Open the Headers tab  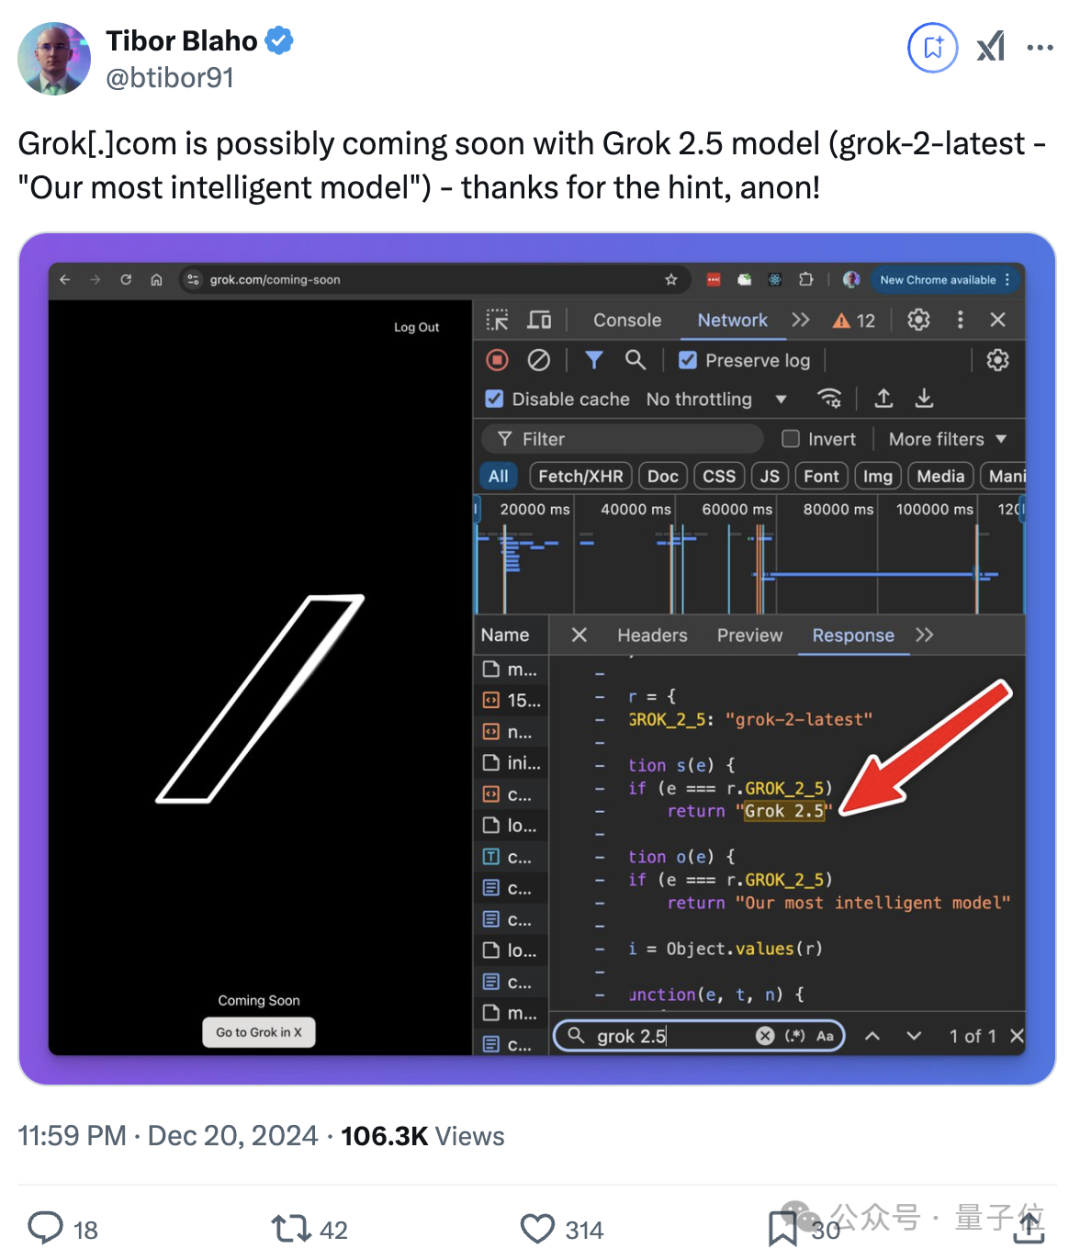click(x=652, y=635)
